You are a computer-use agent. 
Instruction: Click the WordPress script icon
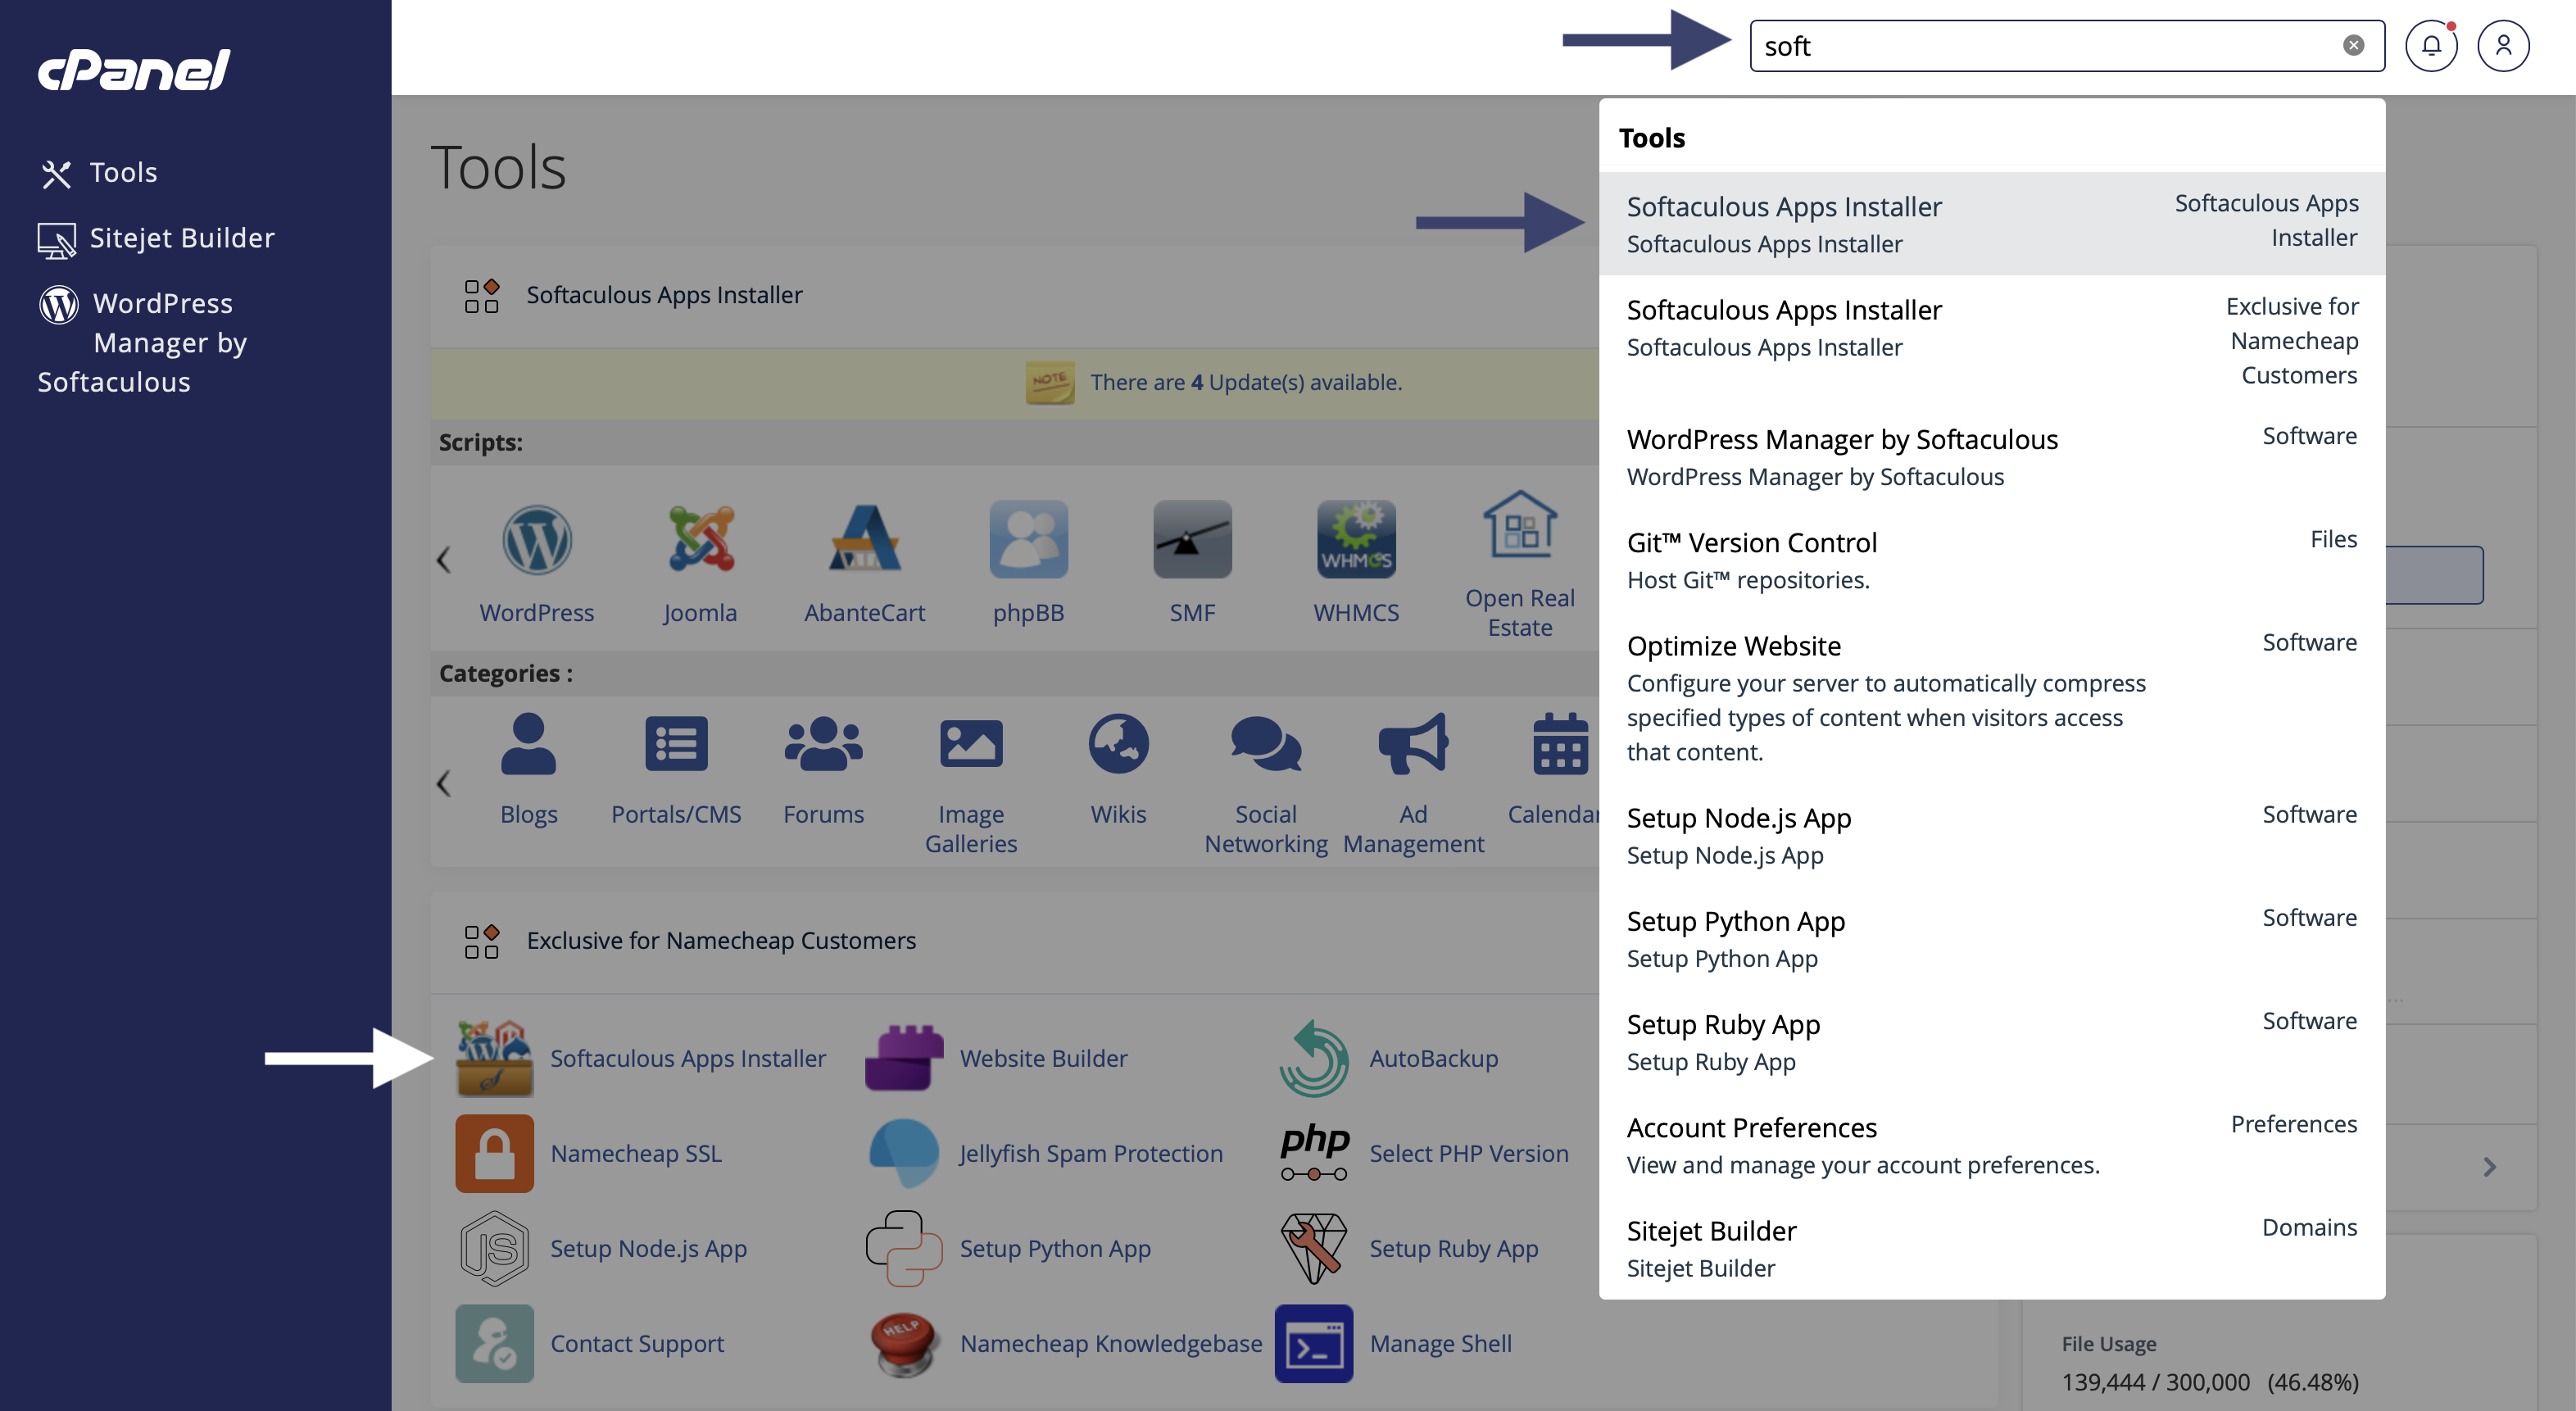coord(537,541)
